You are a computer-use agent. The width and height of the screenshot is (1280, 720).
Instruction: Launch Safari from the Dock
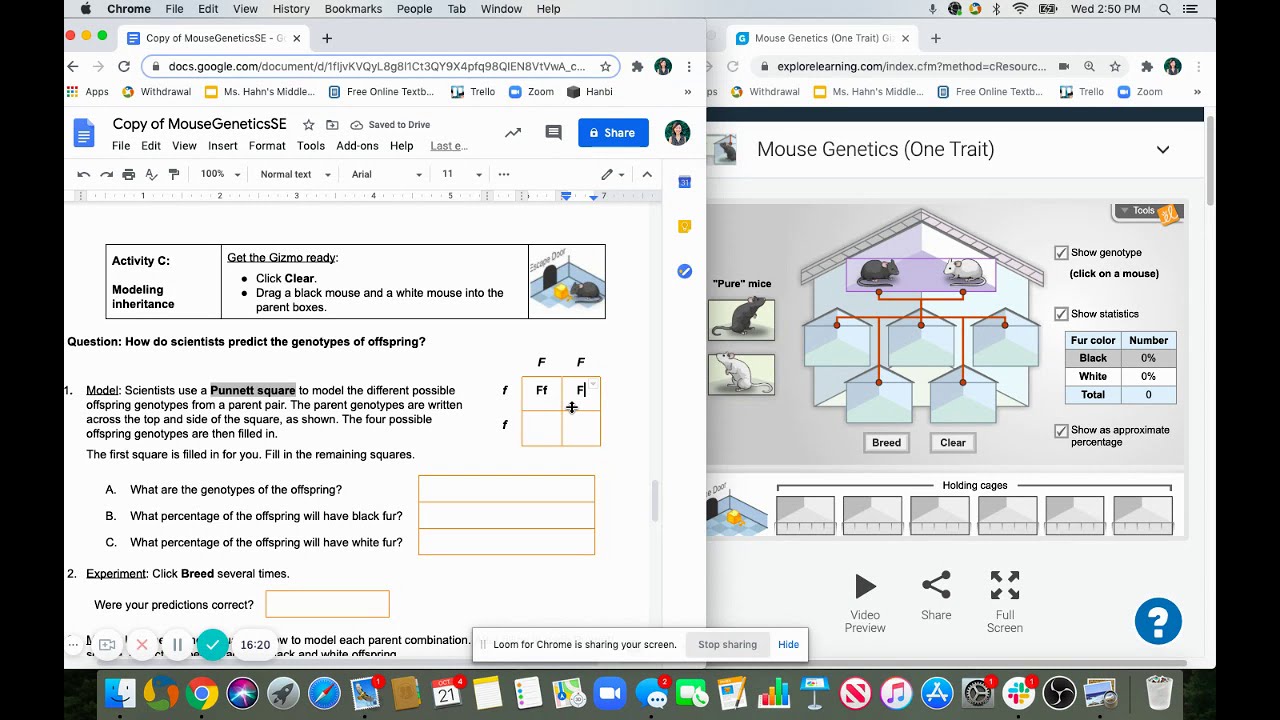(324, 692)
